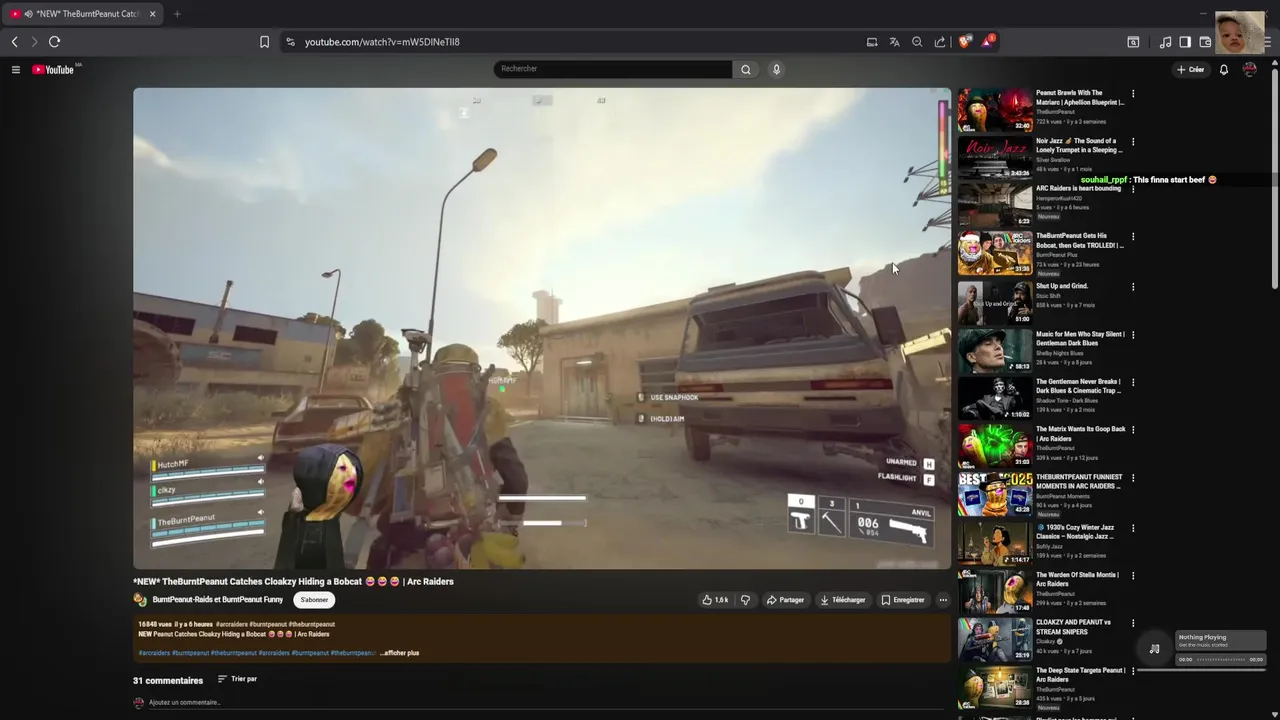Click the share page icon in address bar
The height and width of the screenshot is (720, 1280).
pos(940,42)
